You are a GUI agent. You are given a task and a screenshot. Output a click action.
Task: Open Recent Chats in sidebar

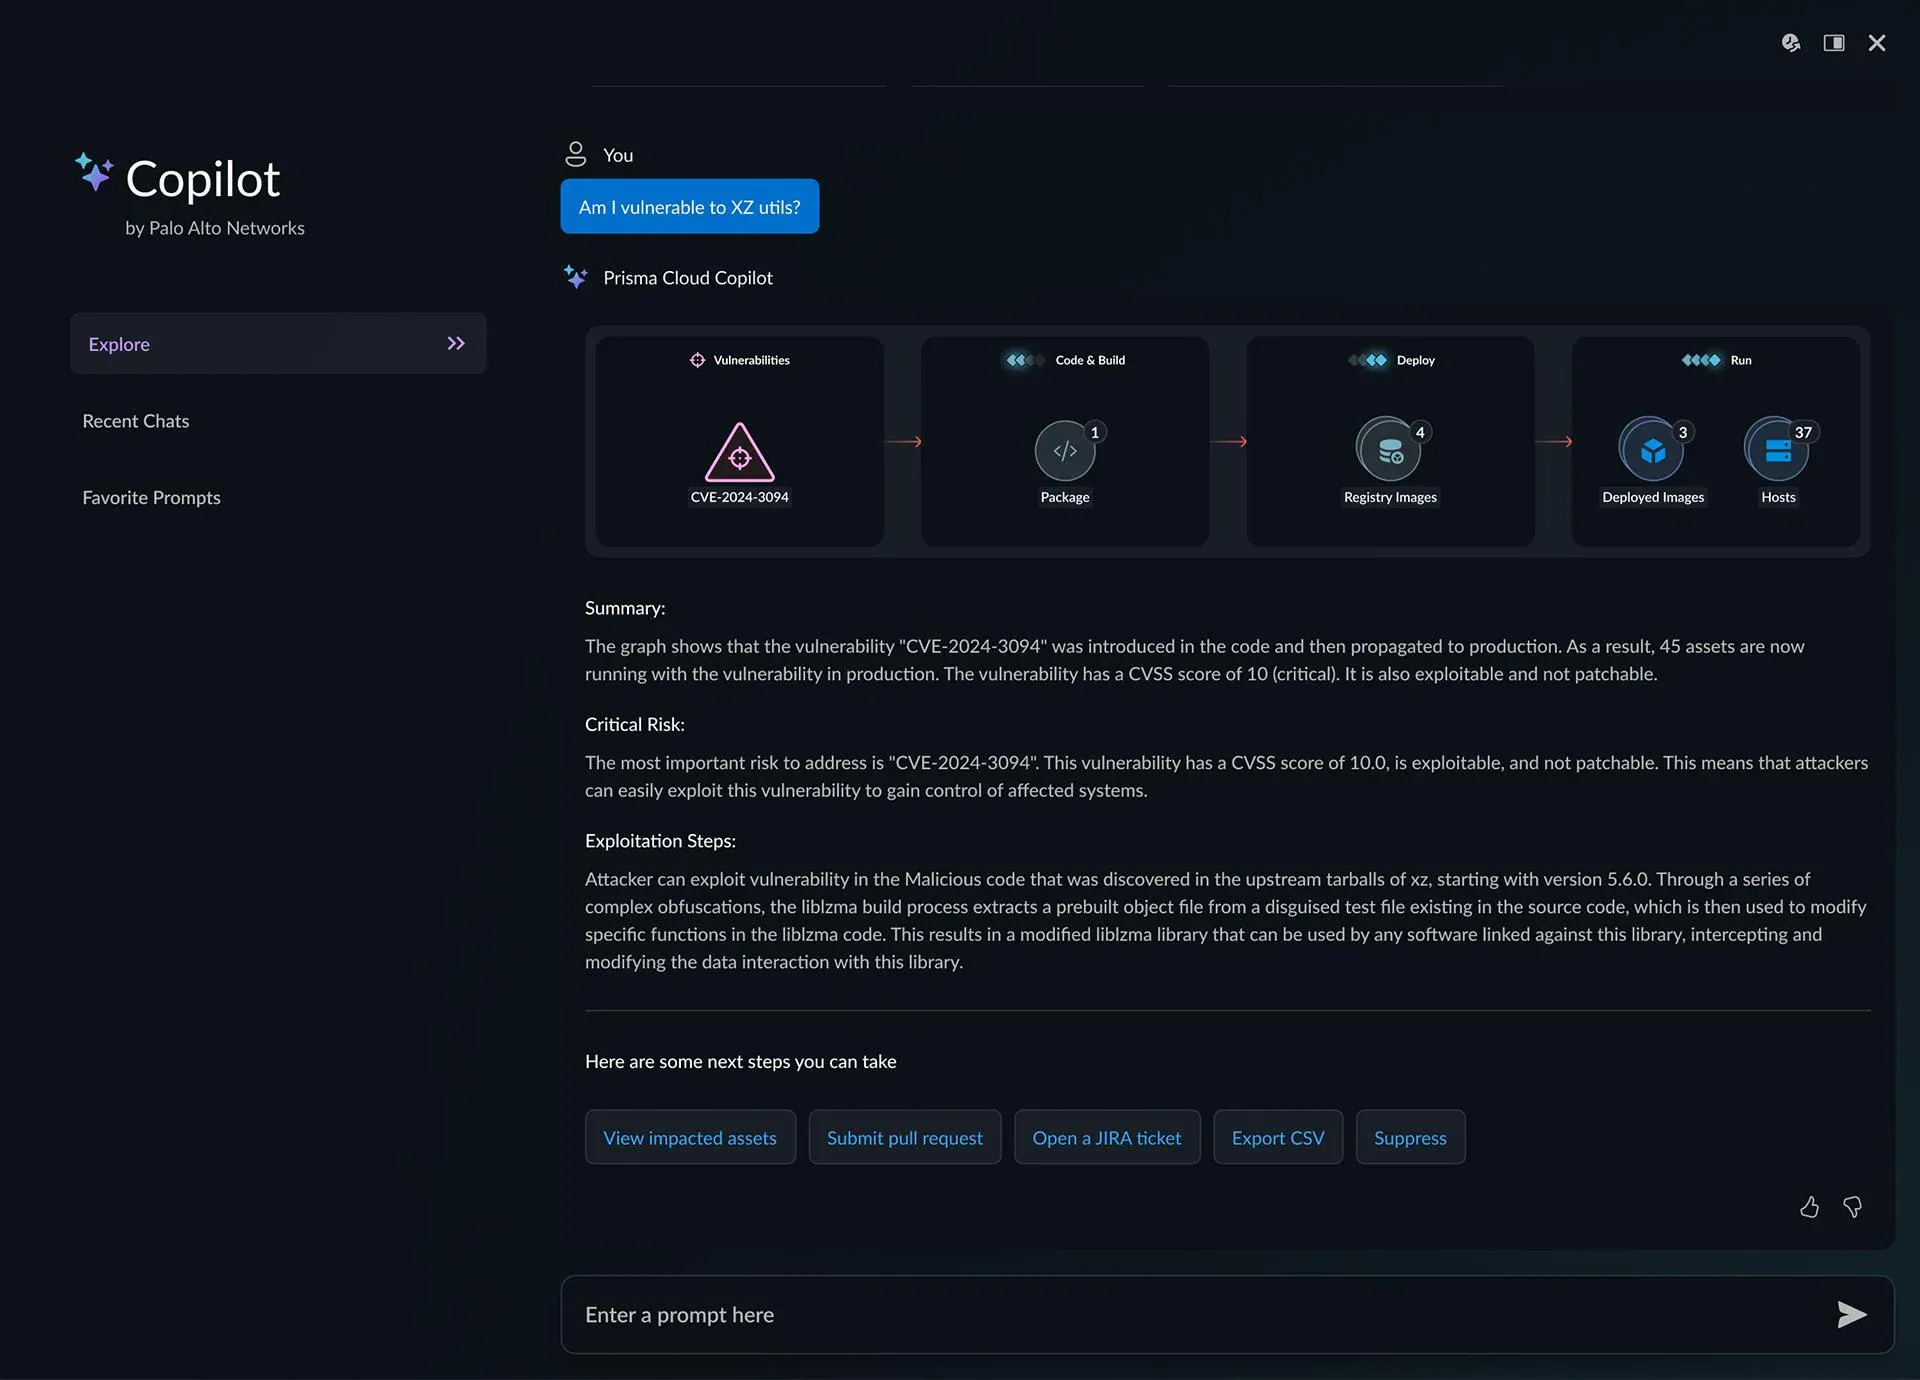coord(136,421)
